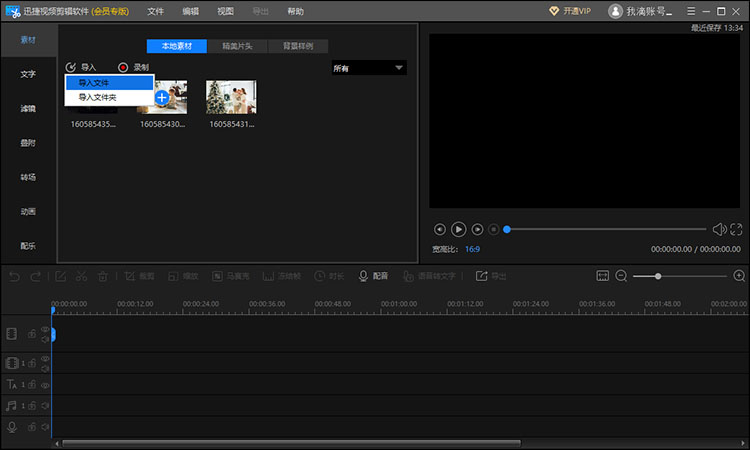Switch to 本地素材 tab

(x=176, y=46)
